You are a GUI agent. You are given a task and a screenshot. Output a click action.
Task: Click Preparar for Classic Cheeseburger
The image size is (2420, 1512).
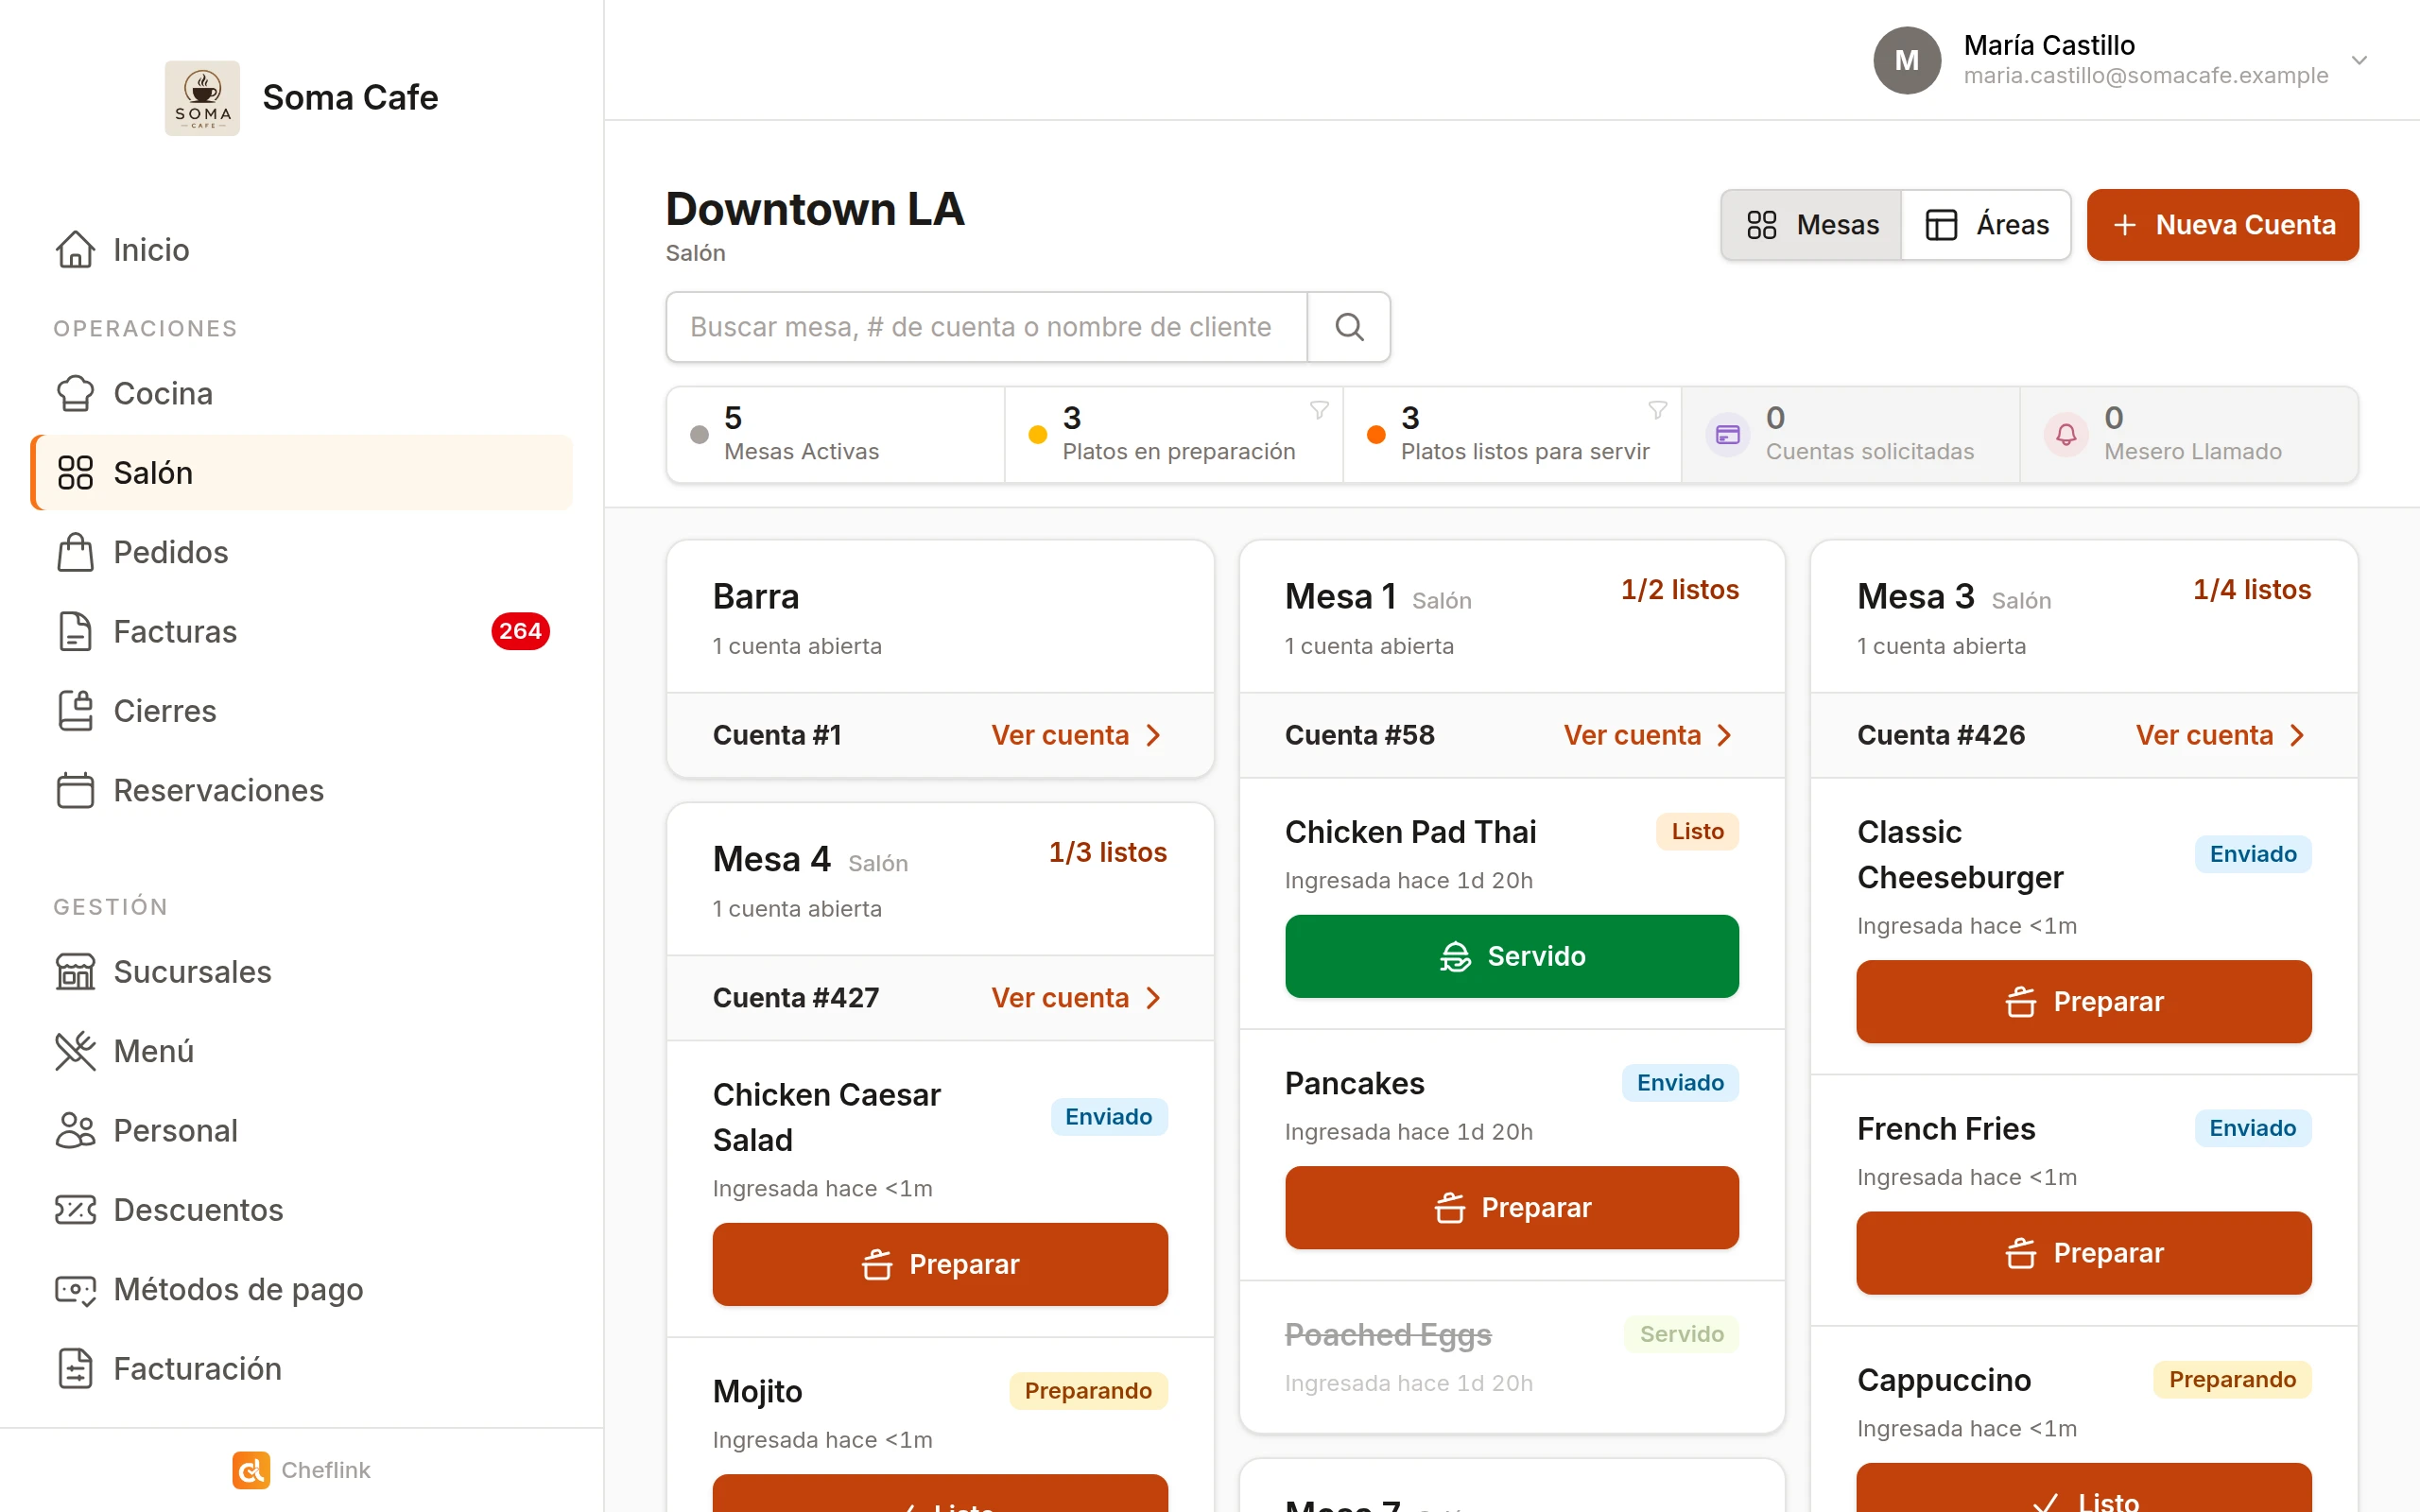2084,1002
